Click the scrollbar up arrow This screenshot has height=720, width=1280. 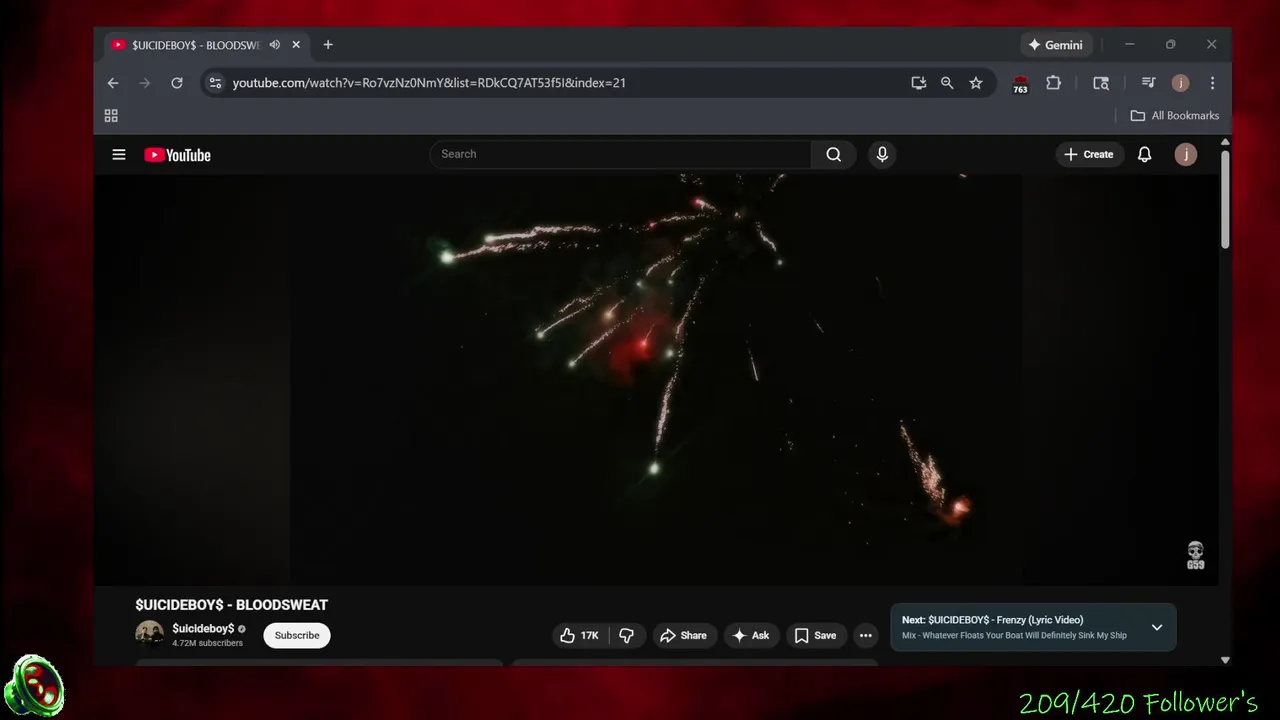pos(1225,143)
